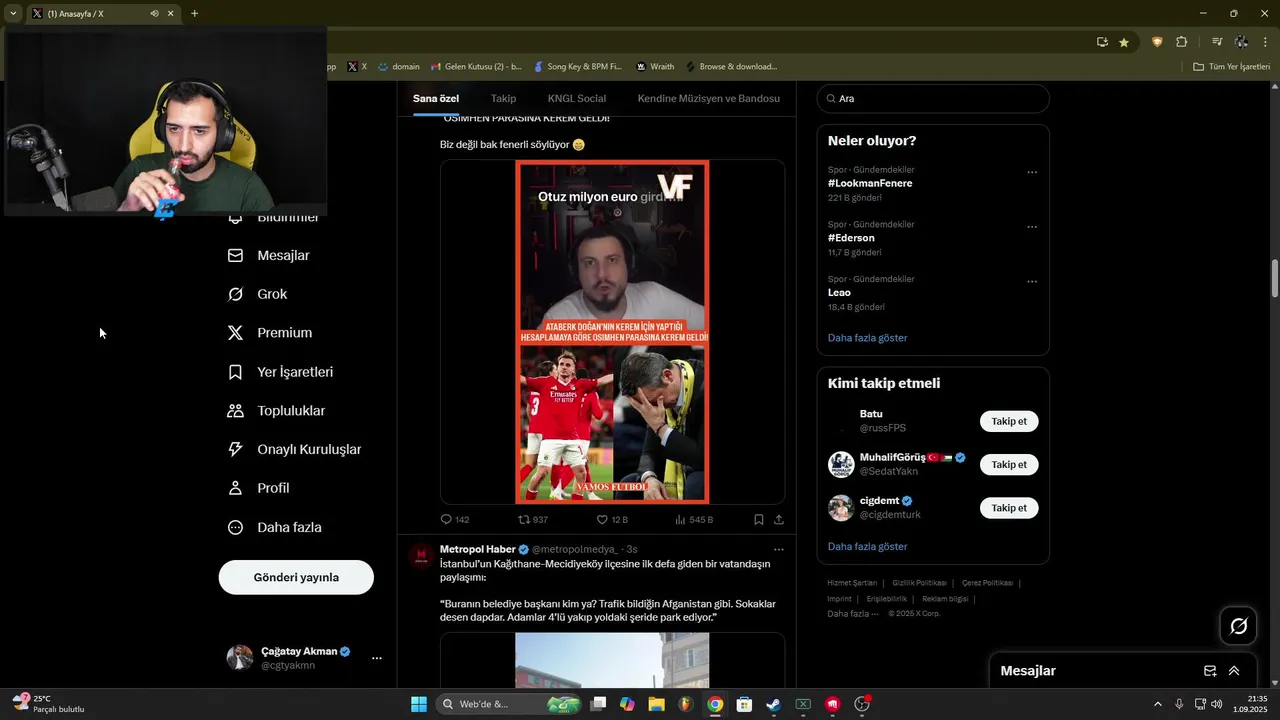Open Mesajlar from the left sidebar
The height and width of the screenshot is (720, 1280).
pyautogui.click(x=269, y=256)
